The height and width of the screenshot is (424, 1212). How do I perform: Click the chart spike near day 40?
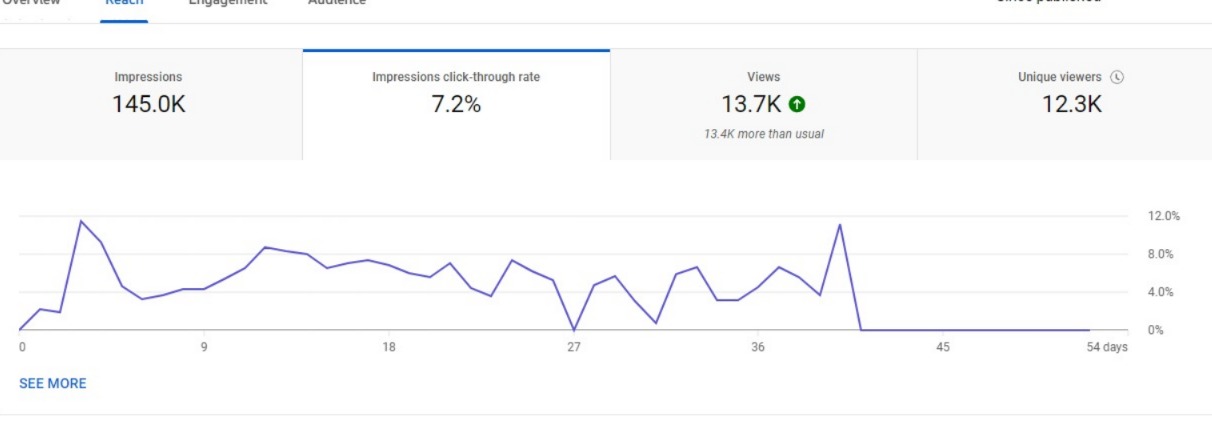click(x=840, y=225)
